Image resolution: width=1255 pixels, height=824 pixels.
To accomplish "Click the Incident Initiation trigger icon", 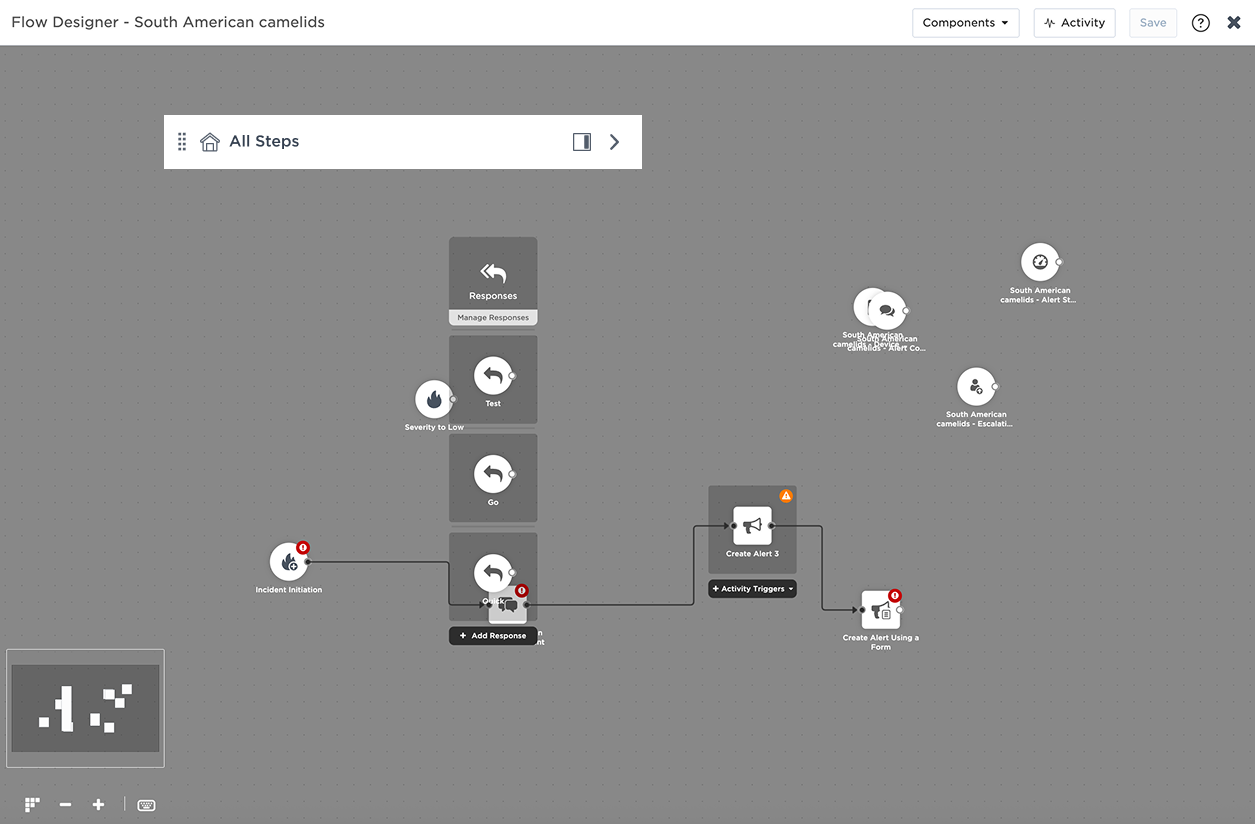I will (x=289, y=562).
